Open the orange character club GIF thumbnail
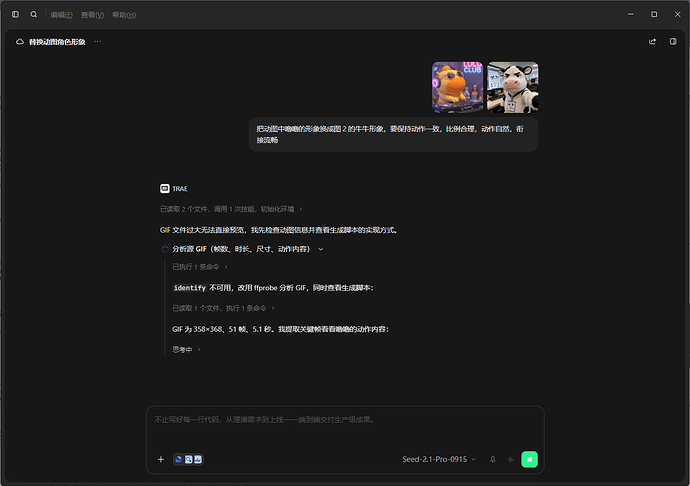Image resolution: width=690 pixels, height=486 pixels. click(458, 87)
